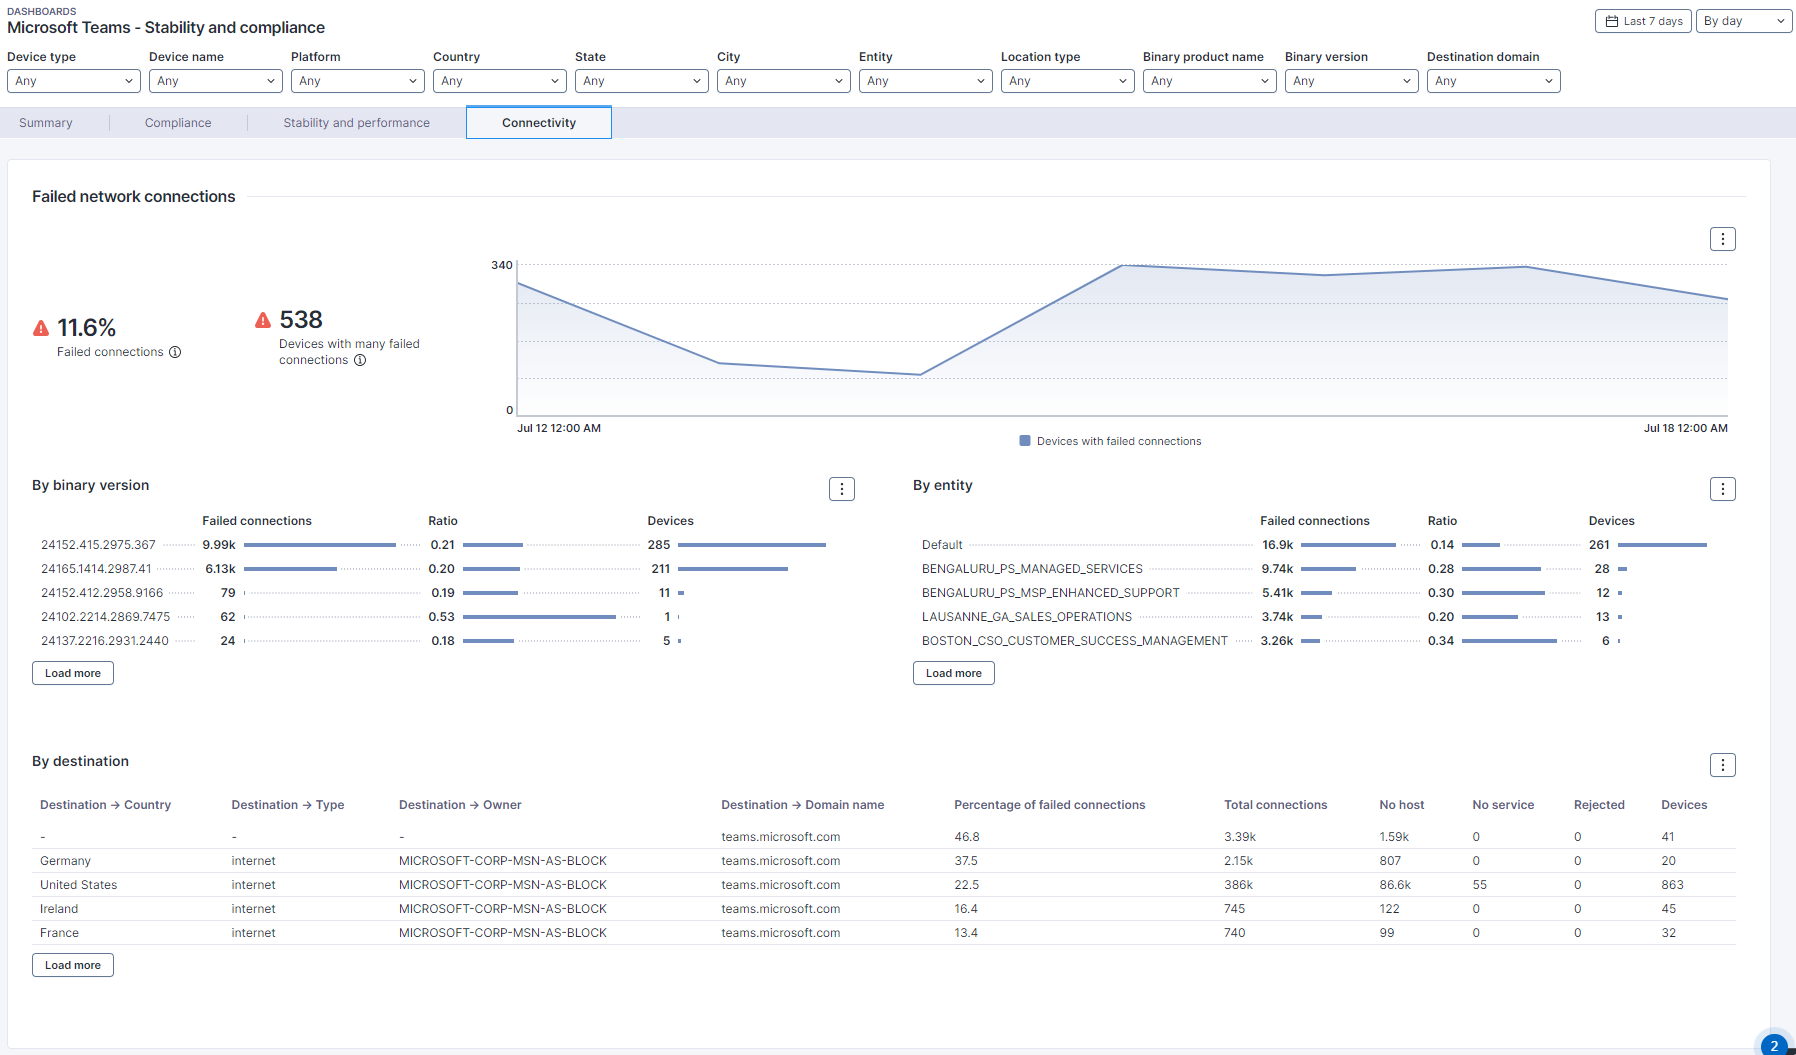Open the By entity kebab menu

pos(1722,489)
